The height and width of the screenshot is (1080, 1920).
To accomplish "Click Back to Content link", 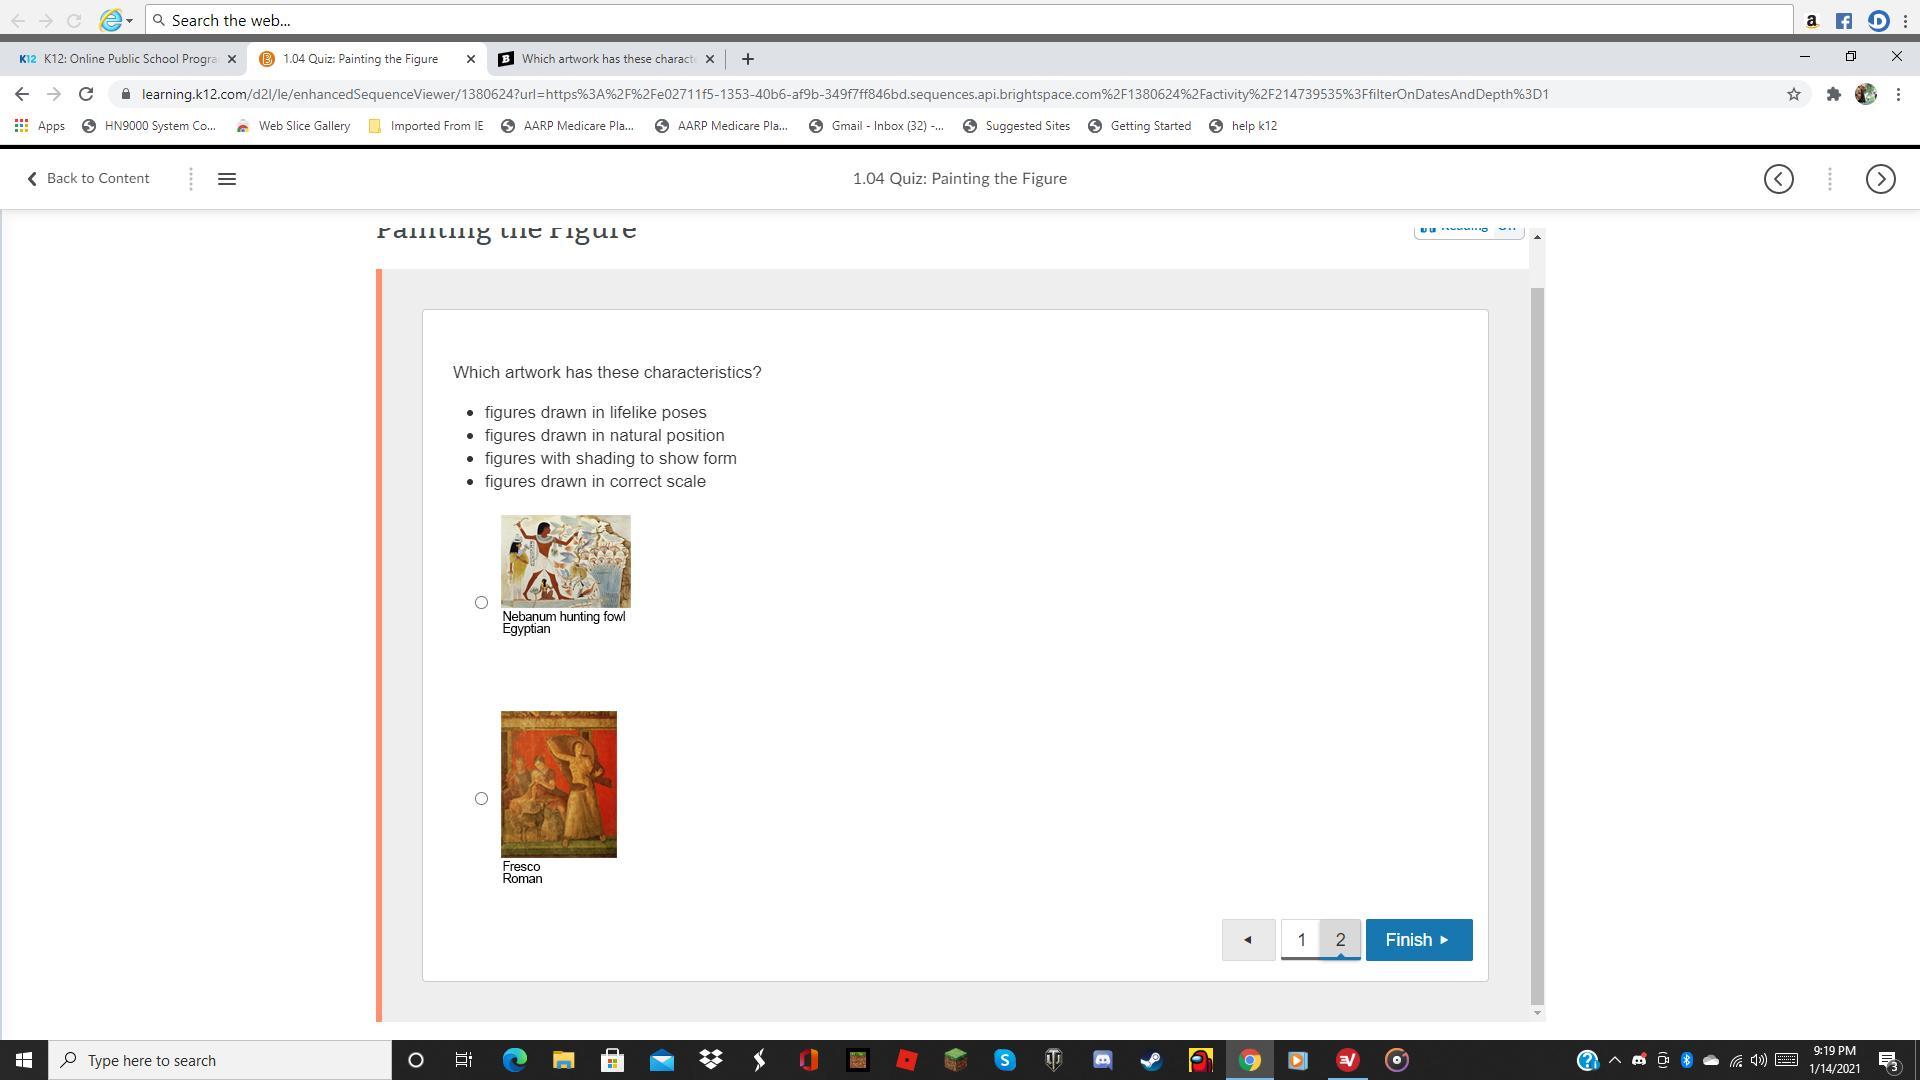I will point(88,178).
